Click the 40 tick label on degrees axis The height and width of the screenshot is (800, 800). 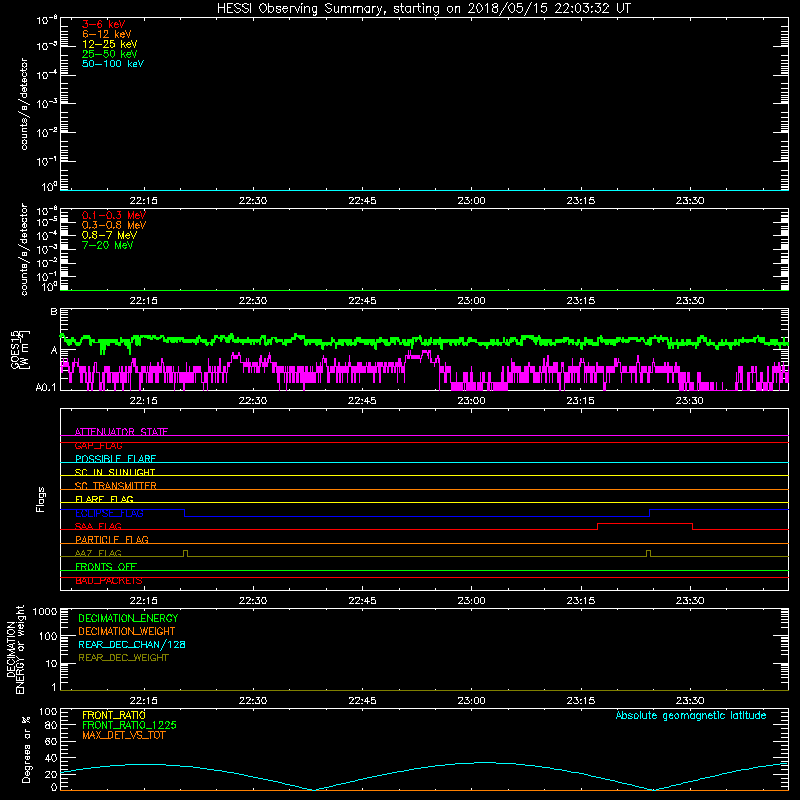click(51, 758)
